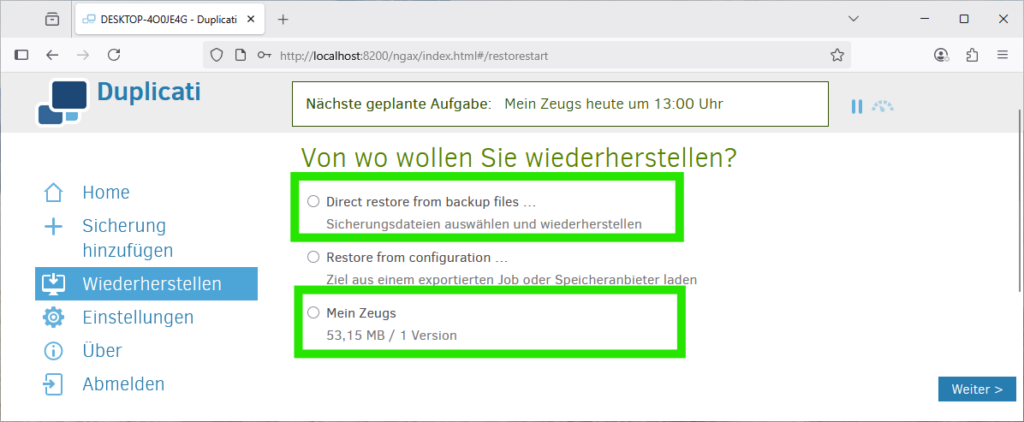The width and height of the screenshot is (1024, 422).
Task: Click the Home house icon
Action: point(53,193)
